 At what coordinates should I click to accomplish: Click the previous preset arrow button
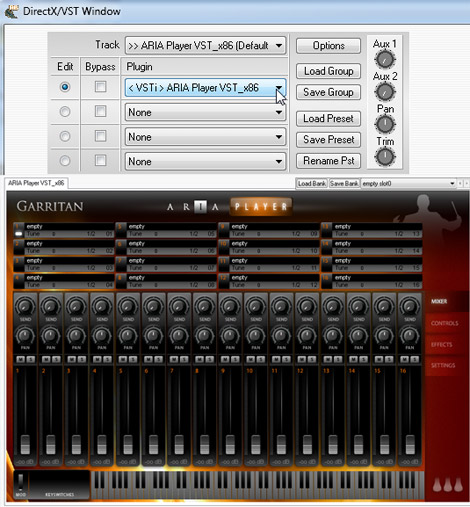pos(460,184)
